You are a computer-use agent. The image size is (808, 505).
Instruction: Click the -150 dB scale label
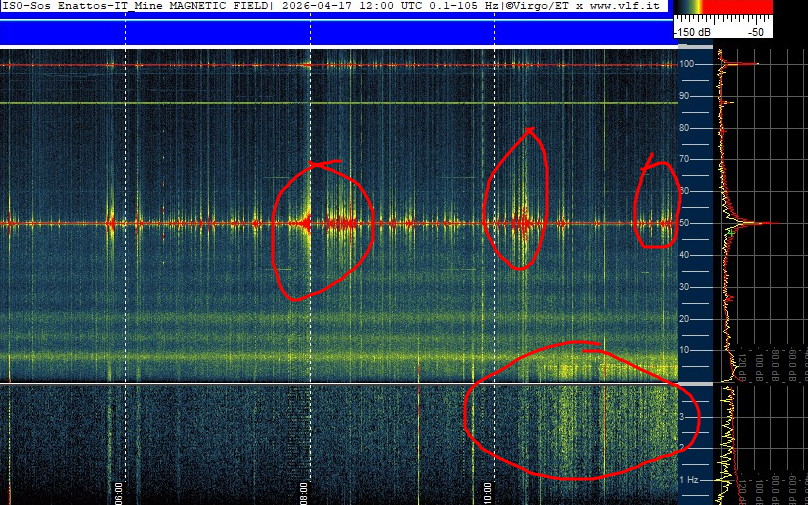pos(692,32)
